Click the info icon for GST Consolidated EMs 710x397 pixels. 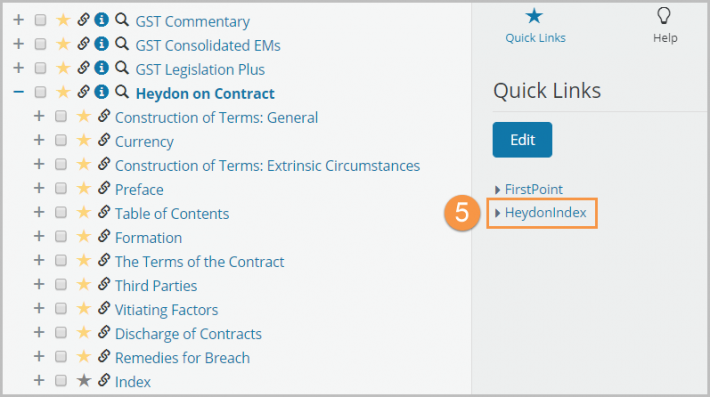point(101,43)
